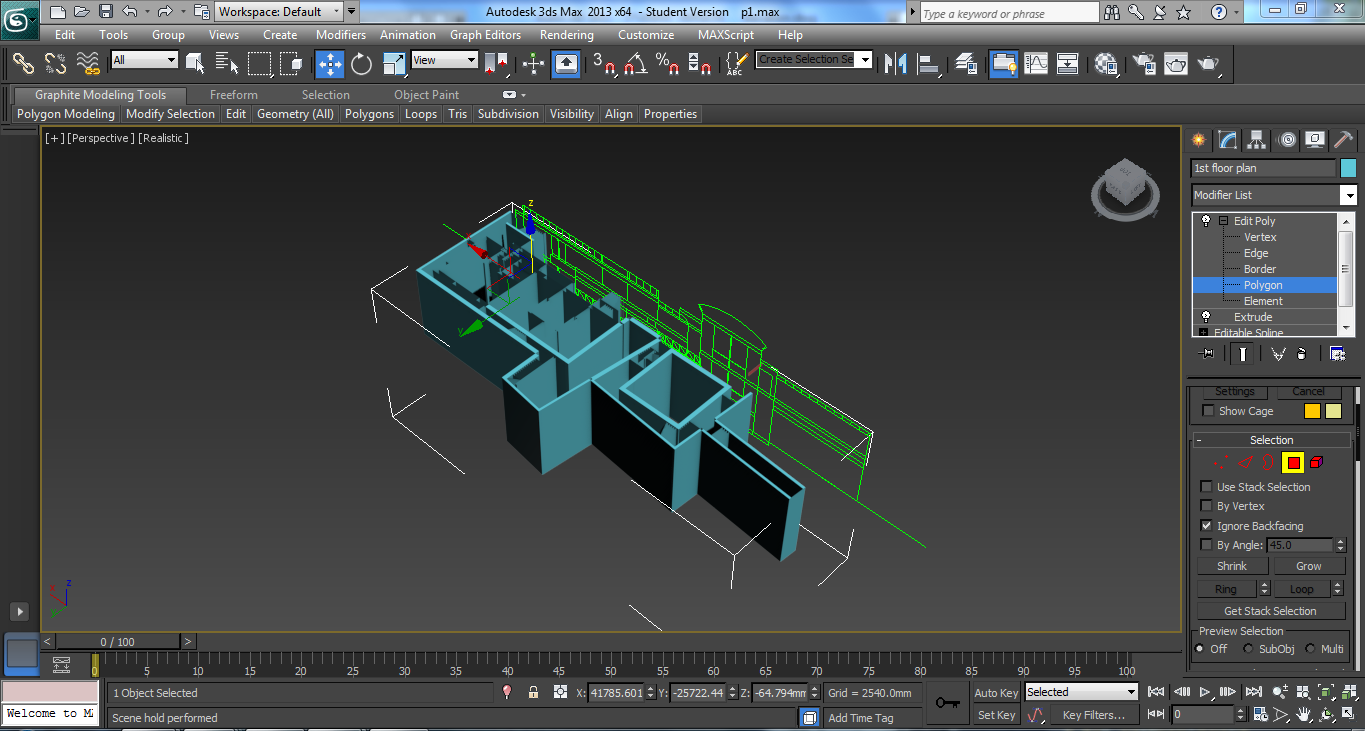The image size is (1365, 731).
Task: Switch to the Hierarchy command panel
Action: tap(1257, 140)
